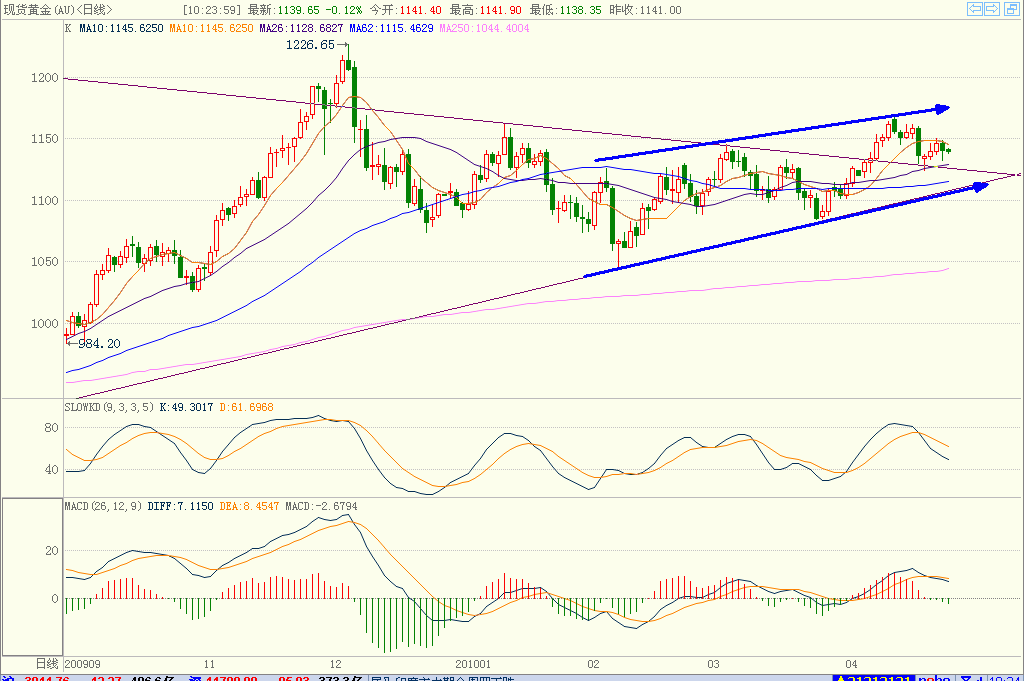Click the 日线 period label
The width and height of the screenshot is (1024, 681).
47,664
